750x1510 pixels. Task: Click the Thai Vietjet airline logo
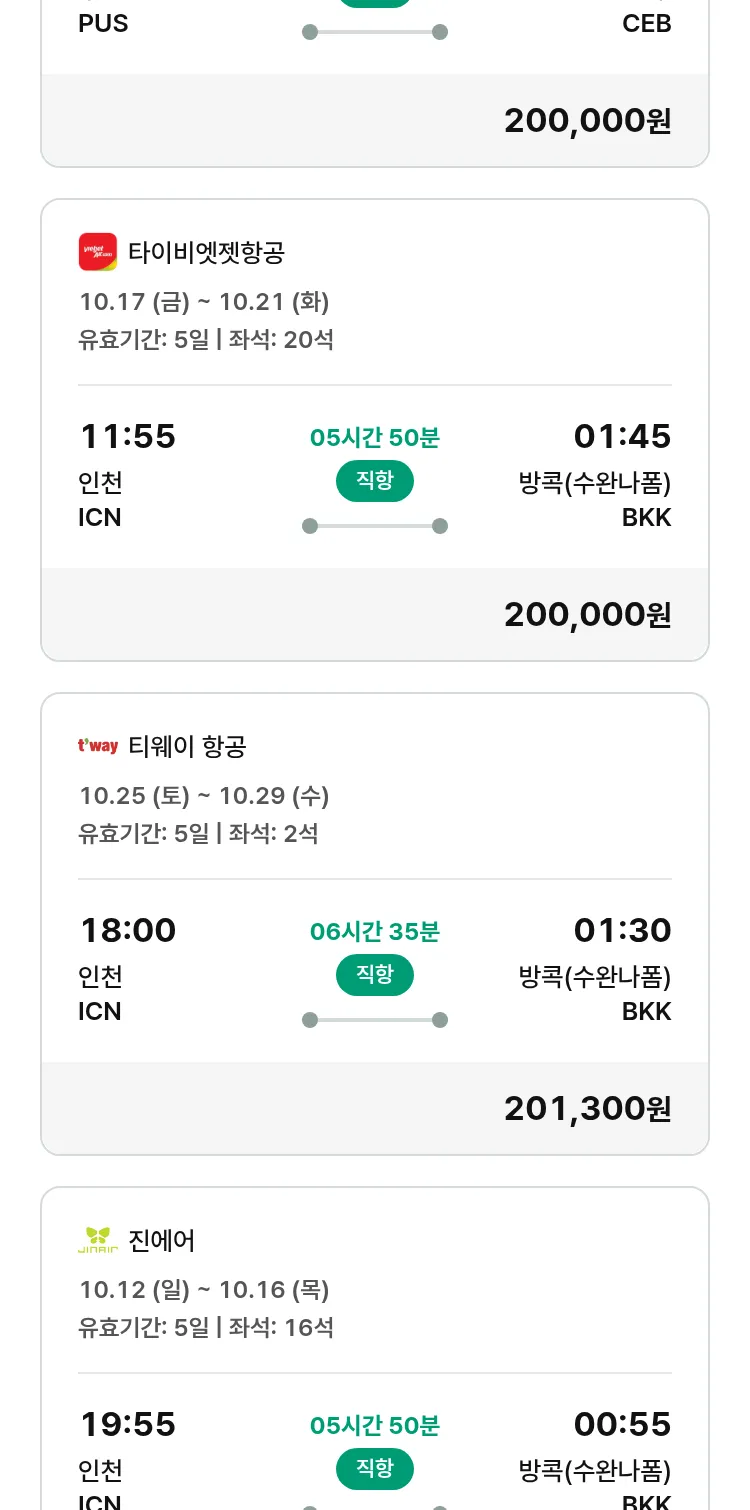(98, 252)
